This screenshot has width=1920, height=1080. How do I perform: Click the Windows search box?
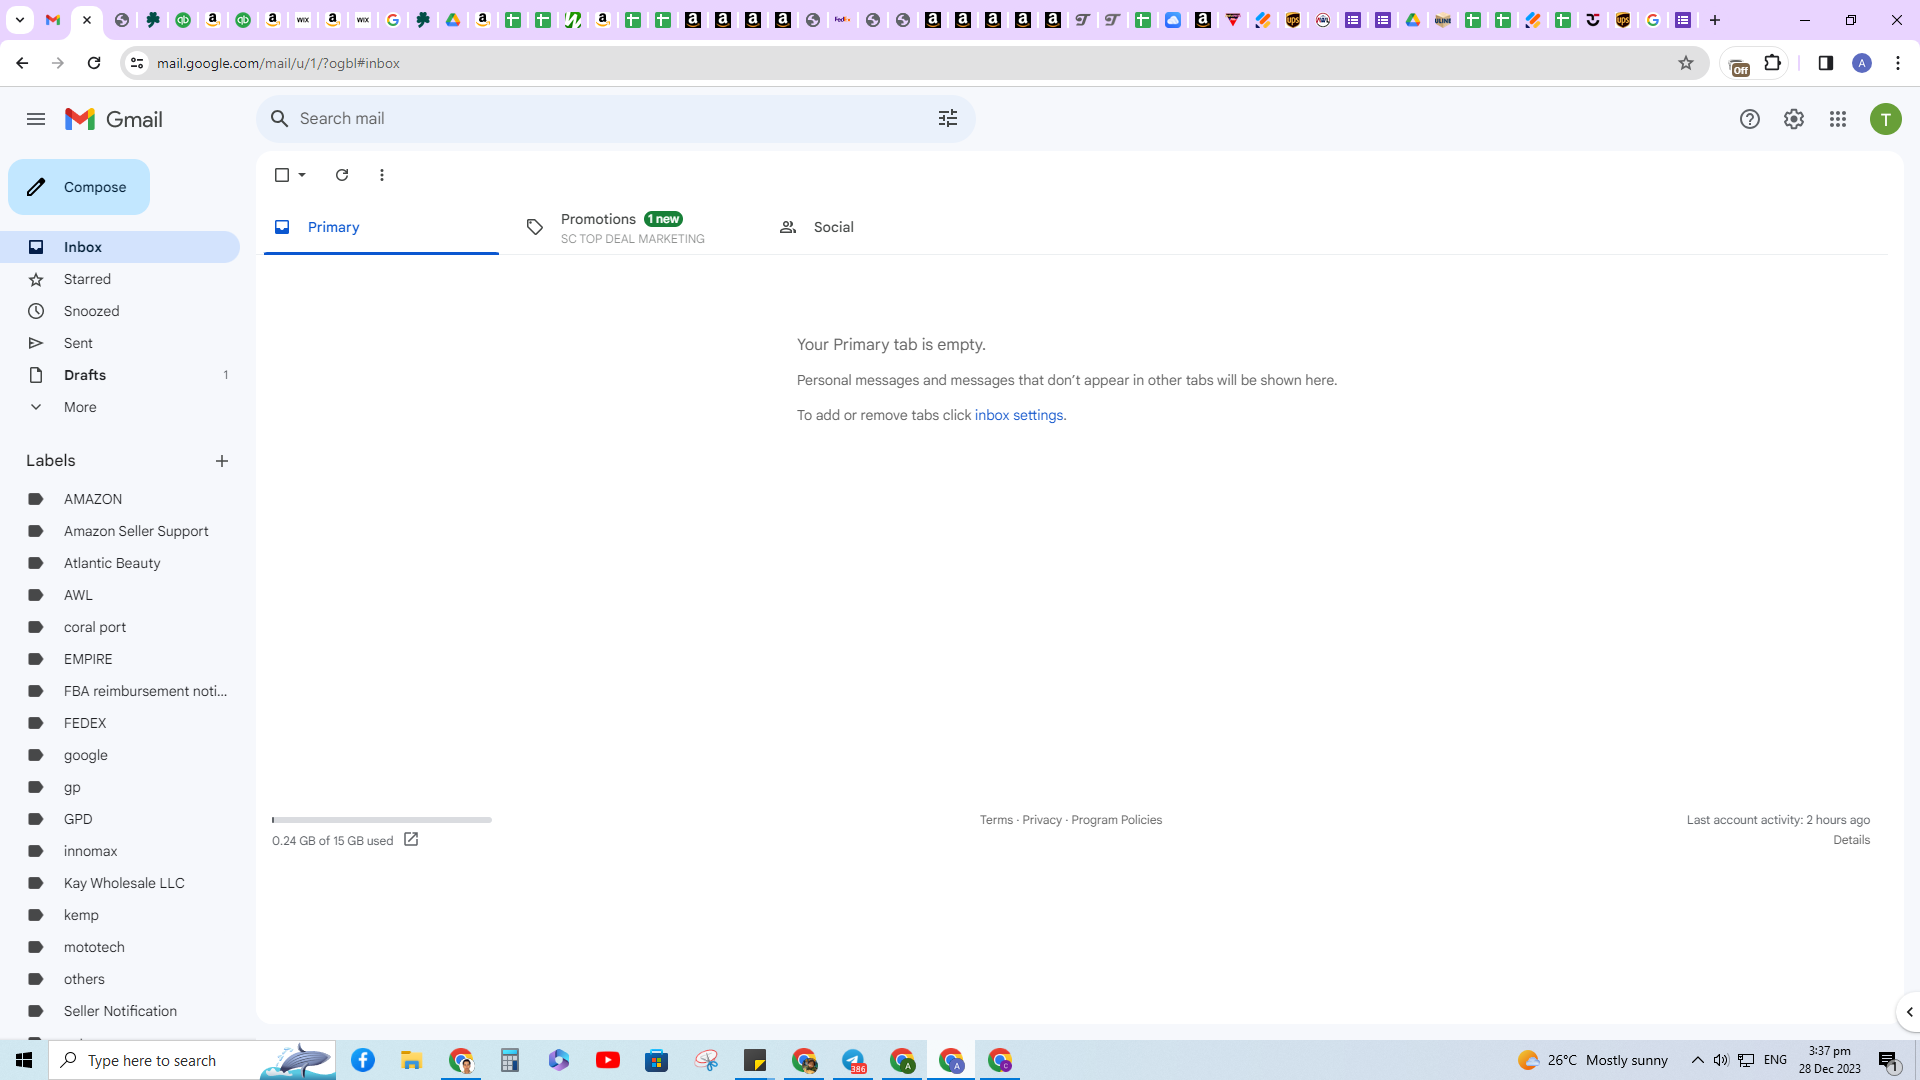pos(192,1060)
